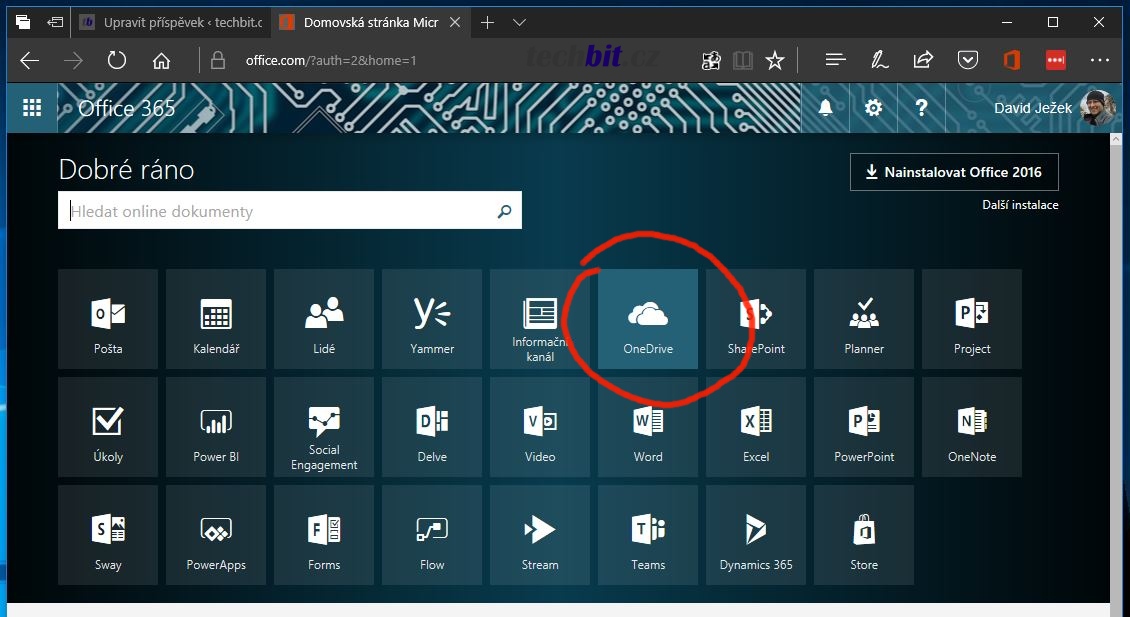The image size is (1130, 617).
Task: Open the Planner tile
Action: pyautogui.click(x=864, y=319)
